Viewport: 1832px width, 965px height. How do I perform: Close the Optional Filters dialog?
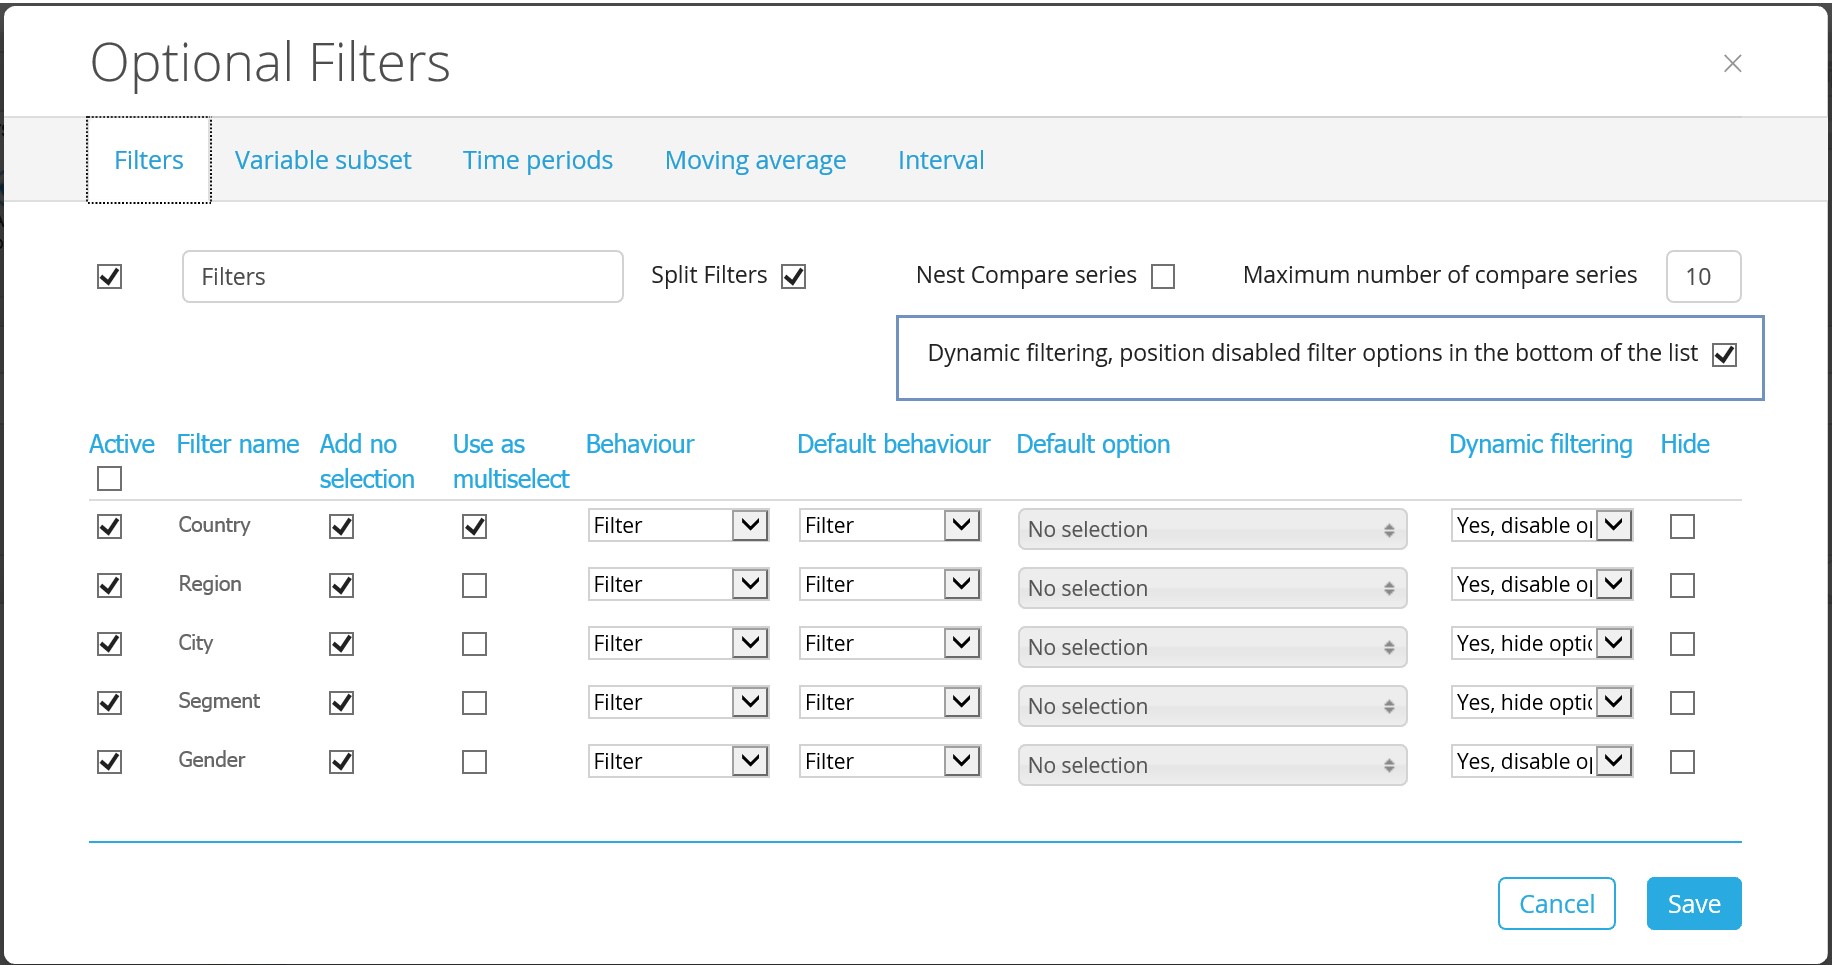1733,63
